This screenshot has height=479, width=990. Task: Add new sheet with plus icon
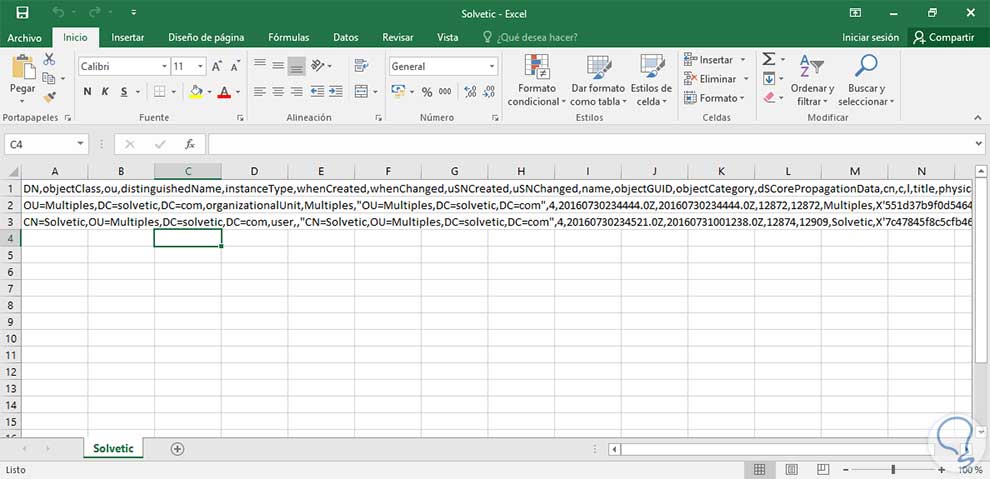click(x=177, y=449)
